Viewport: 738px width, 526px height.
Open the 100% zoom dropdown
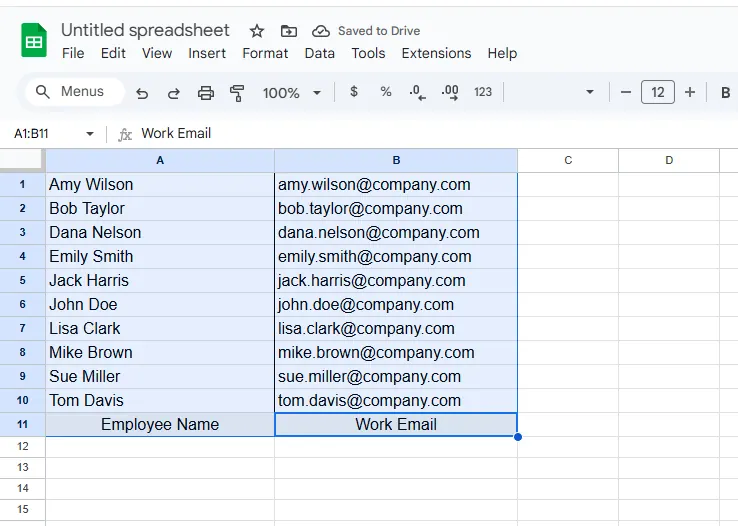[291, 93]
